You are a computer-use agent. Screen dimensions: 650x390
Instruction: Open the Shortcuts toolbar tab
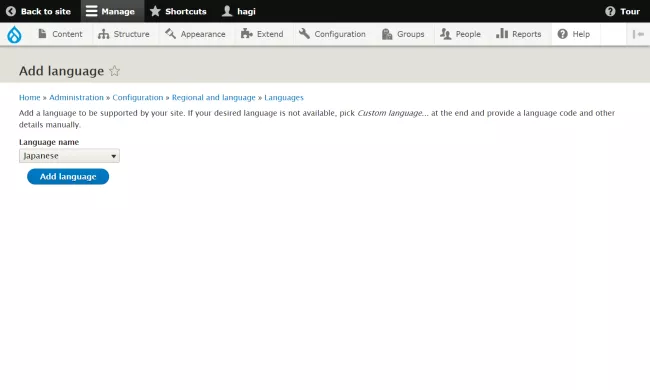click(178, 11)
